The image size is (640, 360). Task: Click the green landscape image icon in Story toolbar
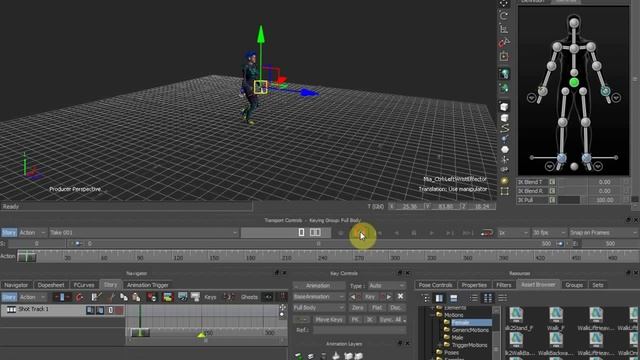click(167, 297)
